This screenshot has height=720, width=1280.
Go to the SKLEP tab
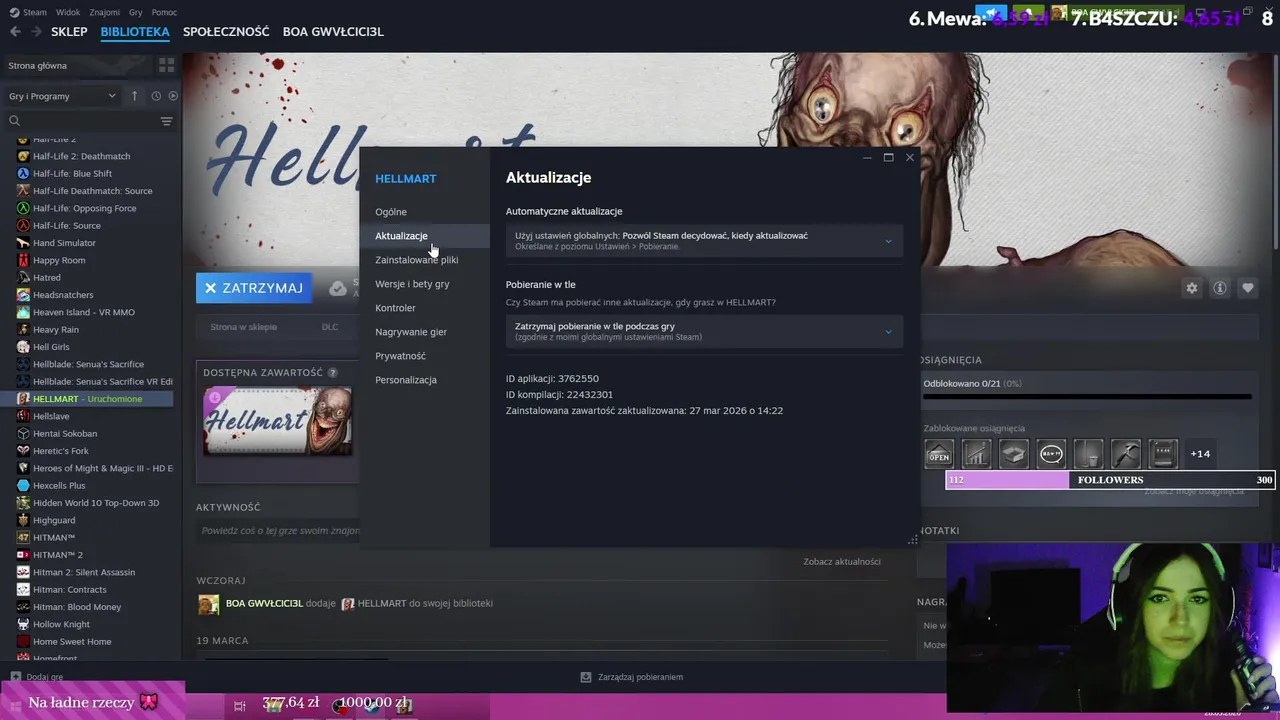(x=69, y=32)
